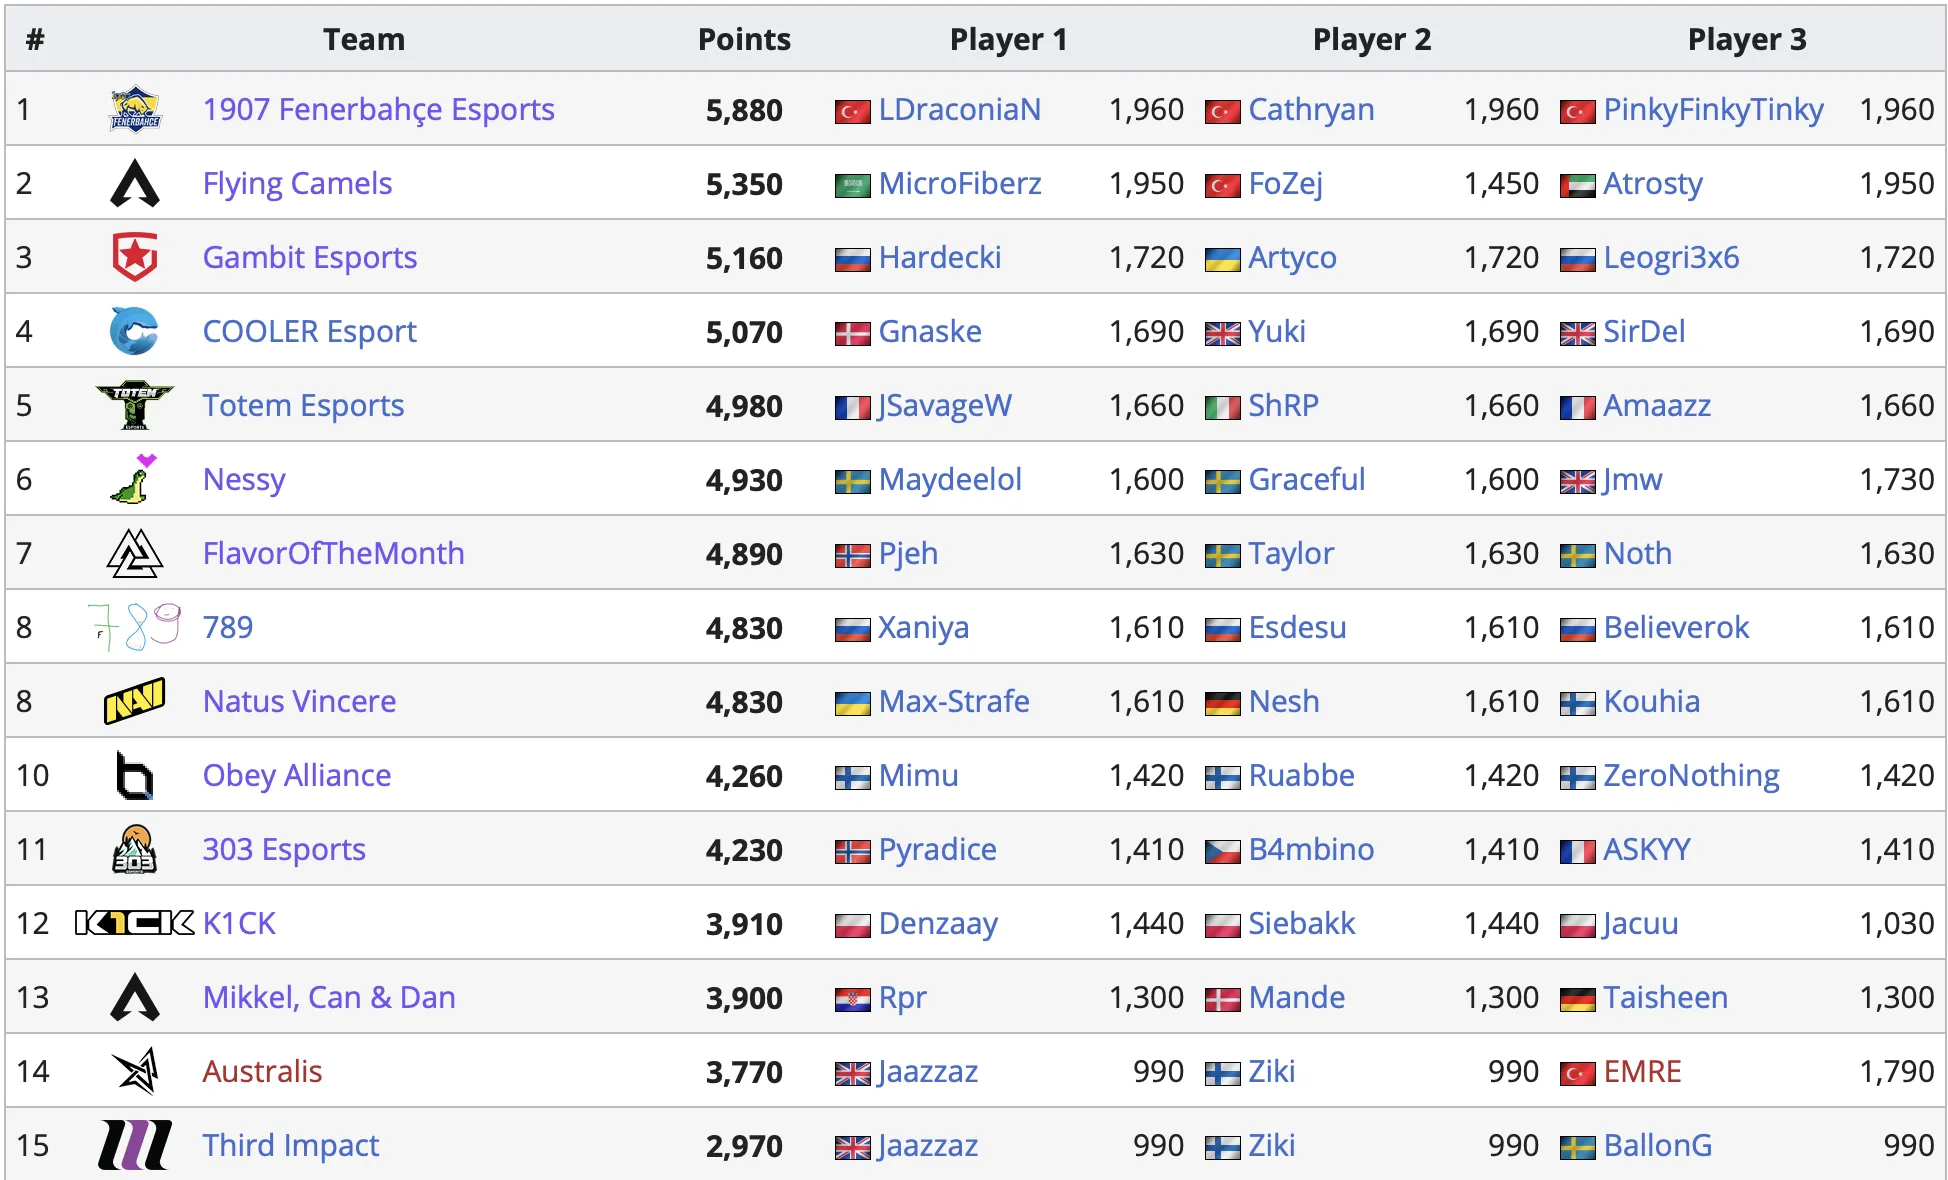Click the Natus Vincere yellow logo
The width and height of the screenshot is (1948, 1180).
pyautogui.click(x=135, y=701)
